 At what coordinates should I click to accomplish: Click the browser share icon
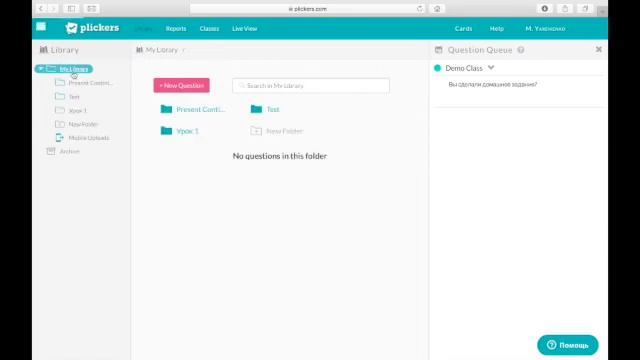(565, 9)
